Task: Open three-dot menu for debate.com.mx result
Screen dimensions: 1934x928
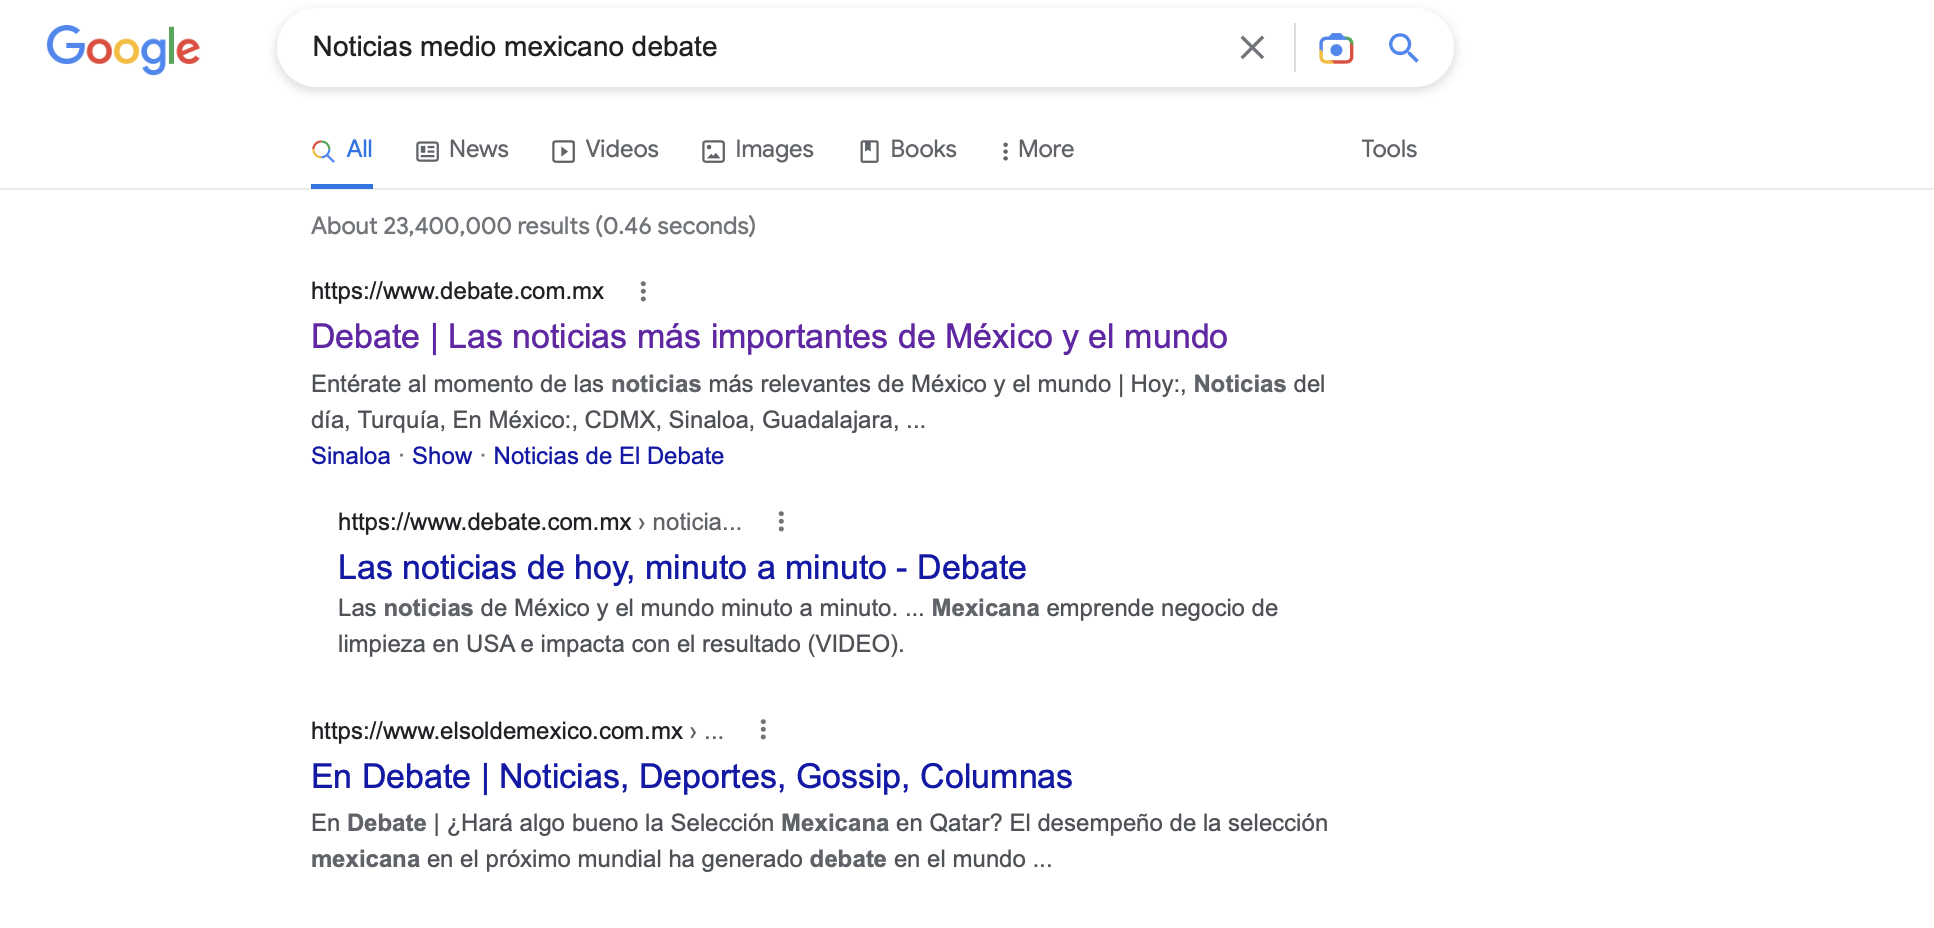Action: point(643,291)
